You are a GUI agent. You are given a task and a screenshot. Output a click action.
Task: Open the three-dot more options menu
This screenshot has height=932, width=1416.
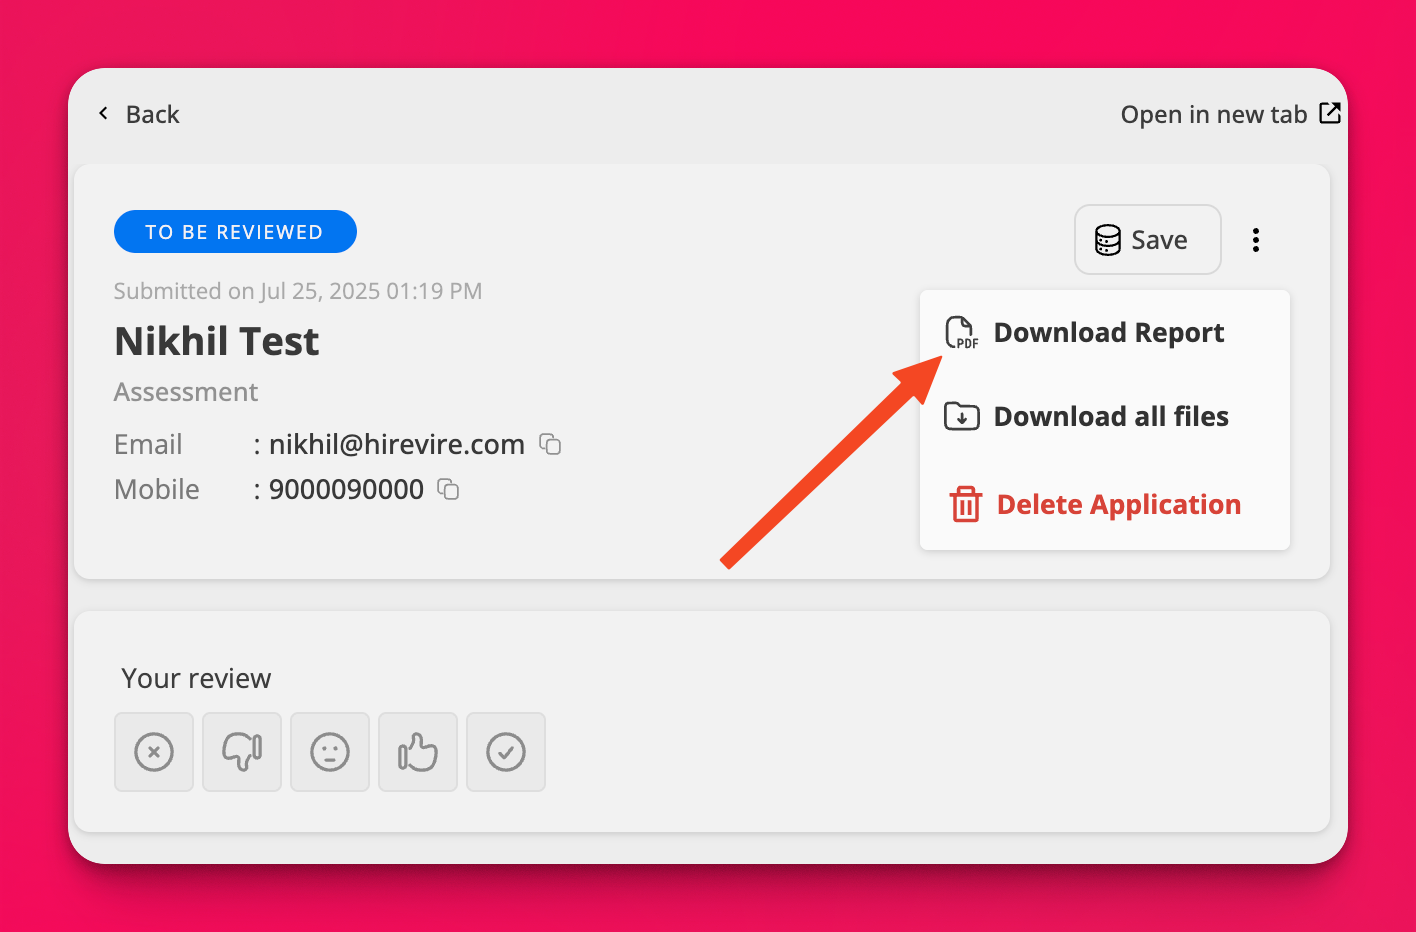pos(1255,240)
